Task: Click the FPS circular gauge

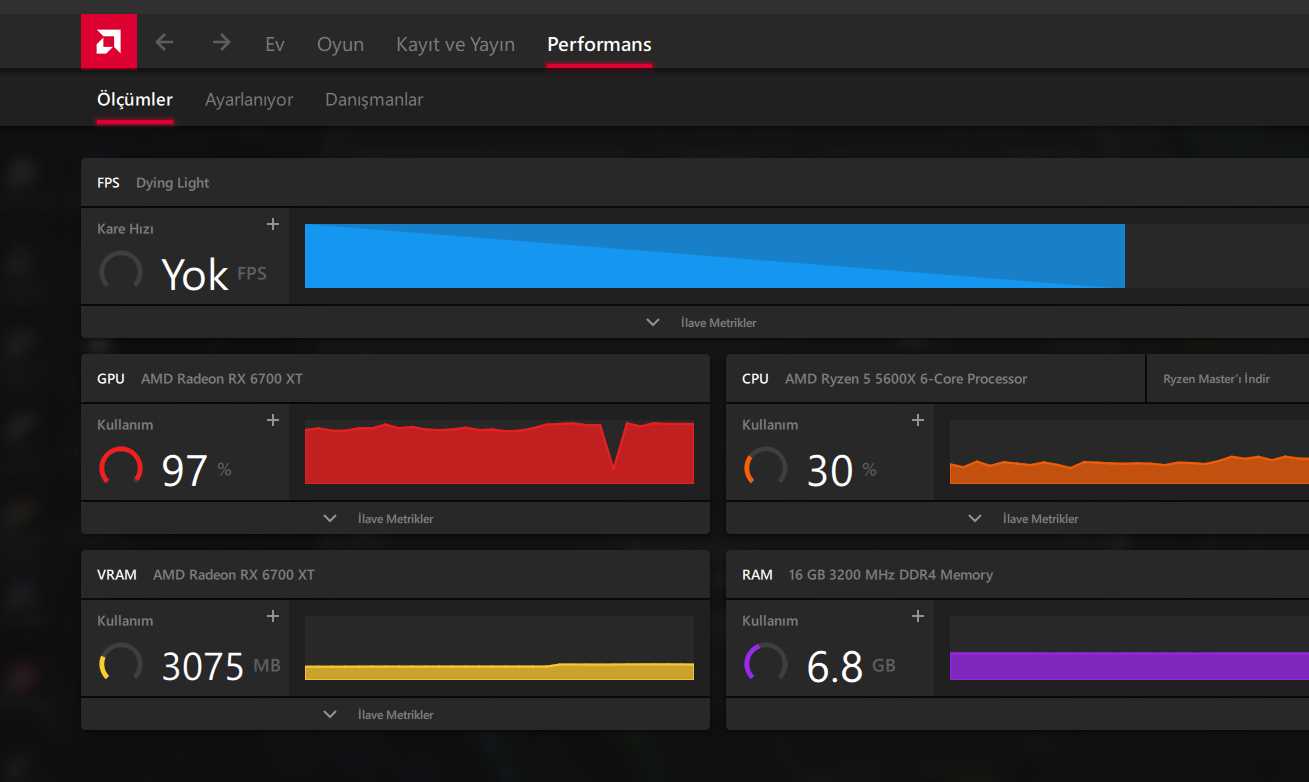Action: 121,272
